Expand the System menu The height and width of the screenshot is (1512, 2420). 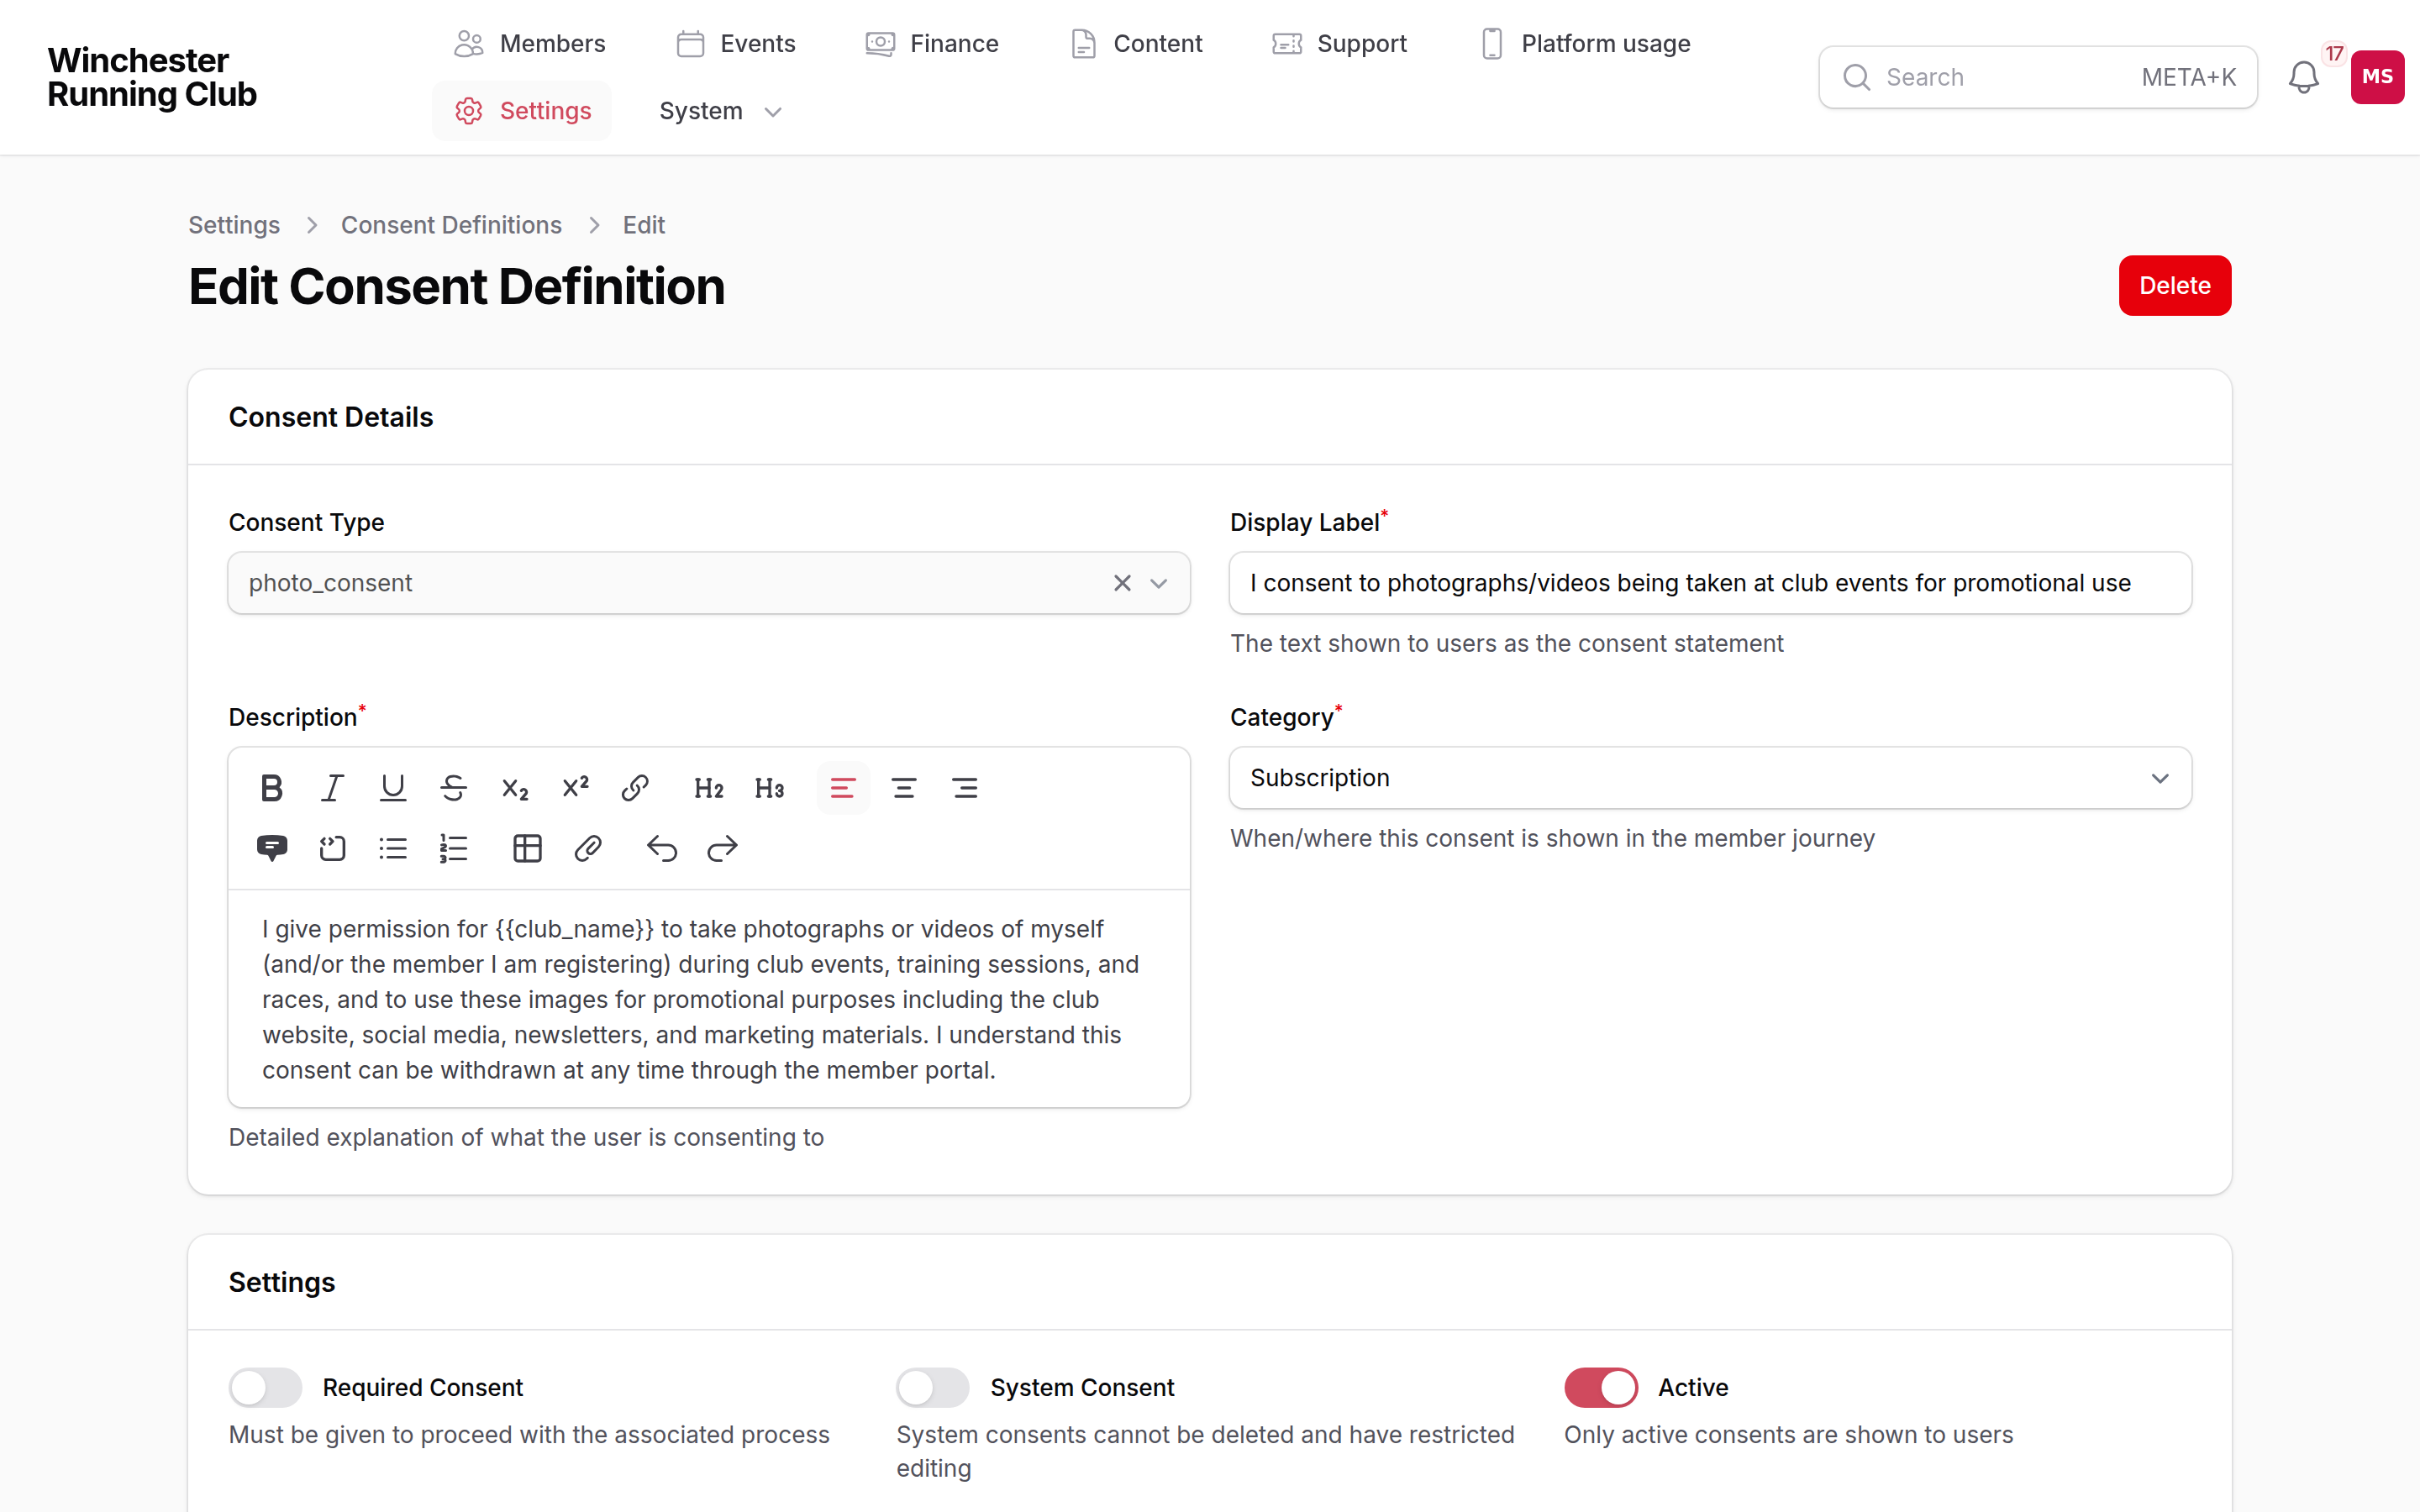[720, 111]
